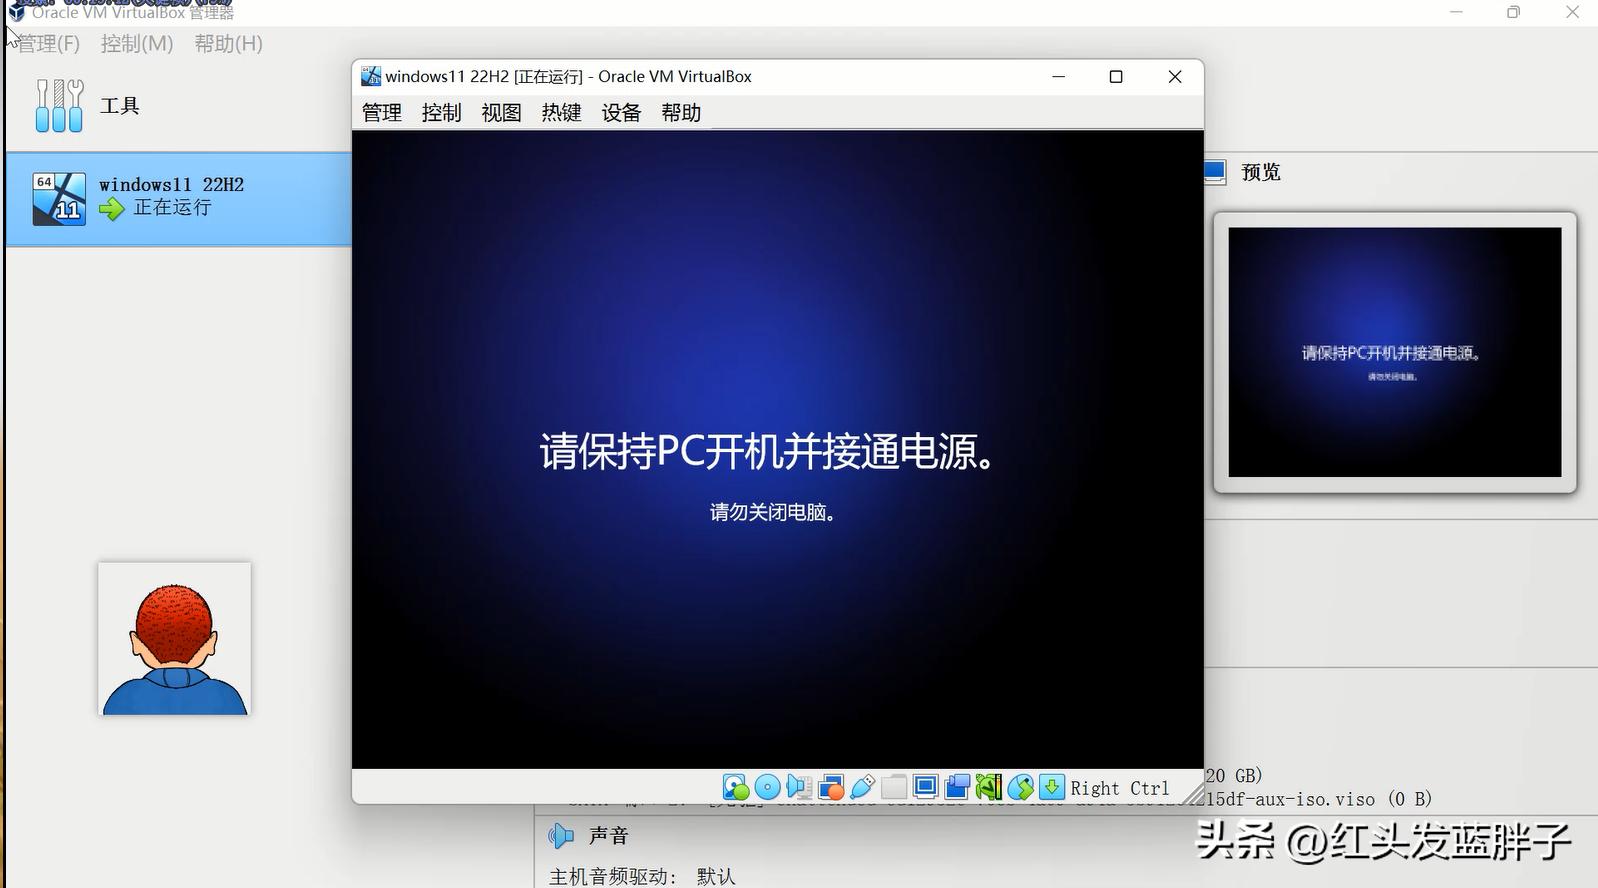Open 控制 menu in the VM window
Image resolution: width=1598 pixels, height=888 pixels.
442,113
